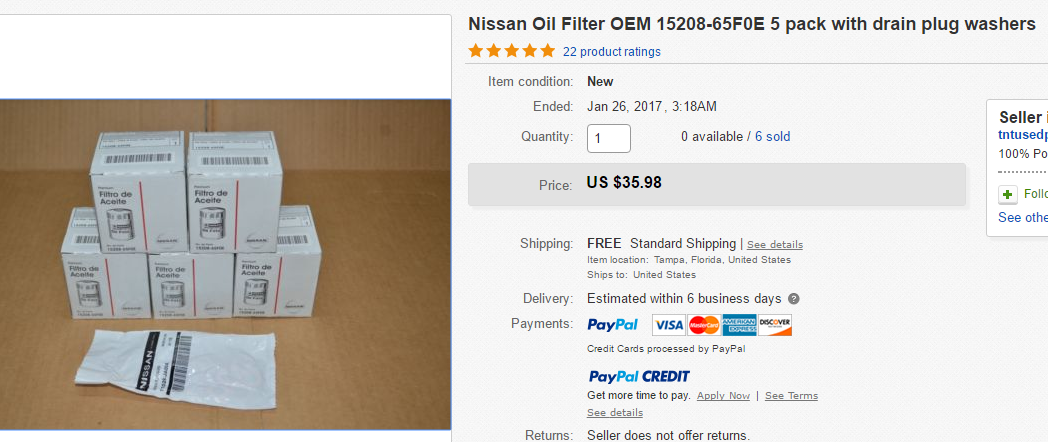
Task: Click inside the Quantity input field
Action: pyautogui.click(x=608, y=138)
